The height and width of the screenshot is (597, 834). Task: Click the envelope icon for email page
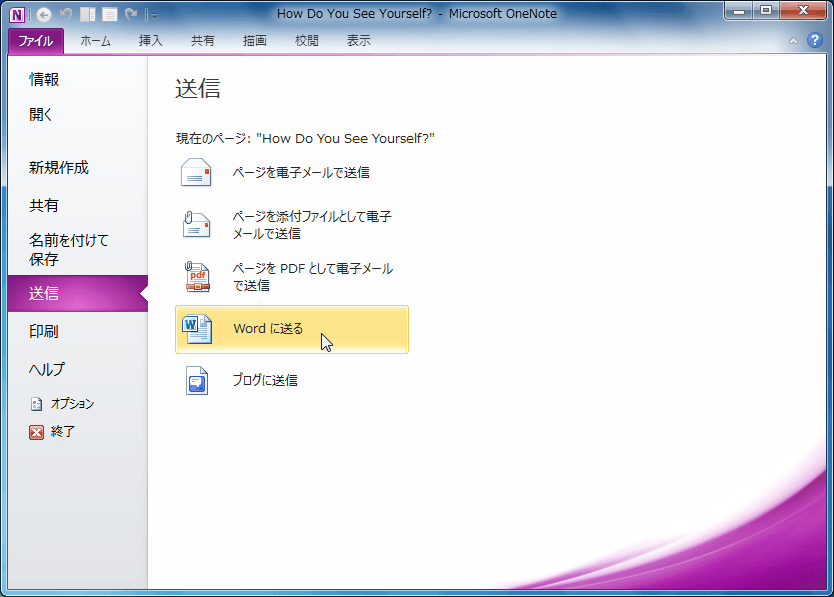(196, 172)
